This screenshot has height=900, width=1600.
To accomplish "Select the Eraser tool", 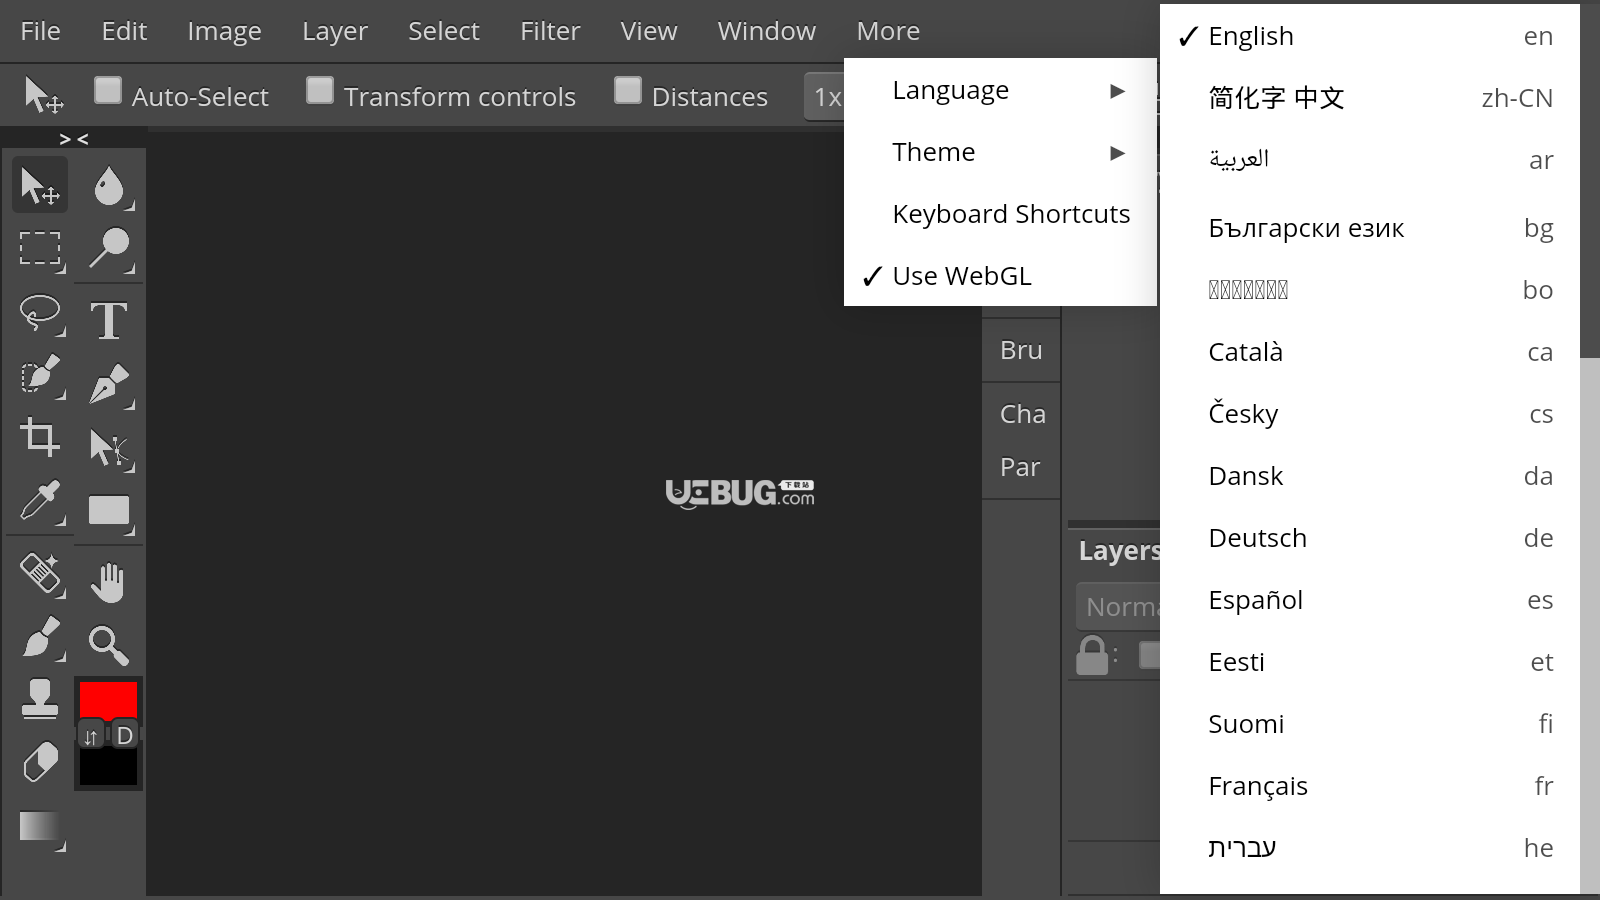I will (40, 762).
